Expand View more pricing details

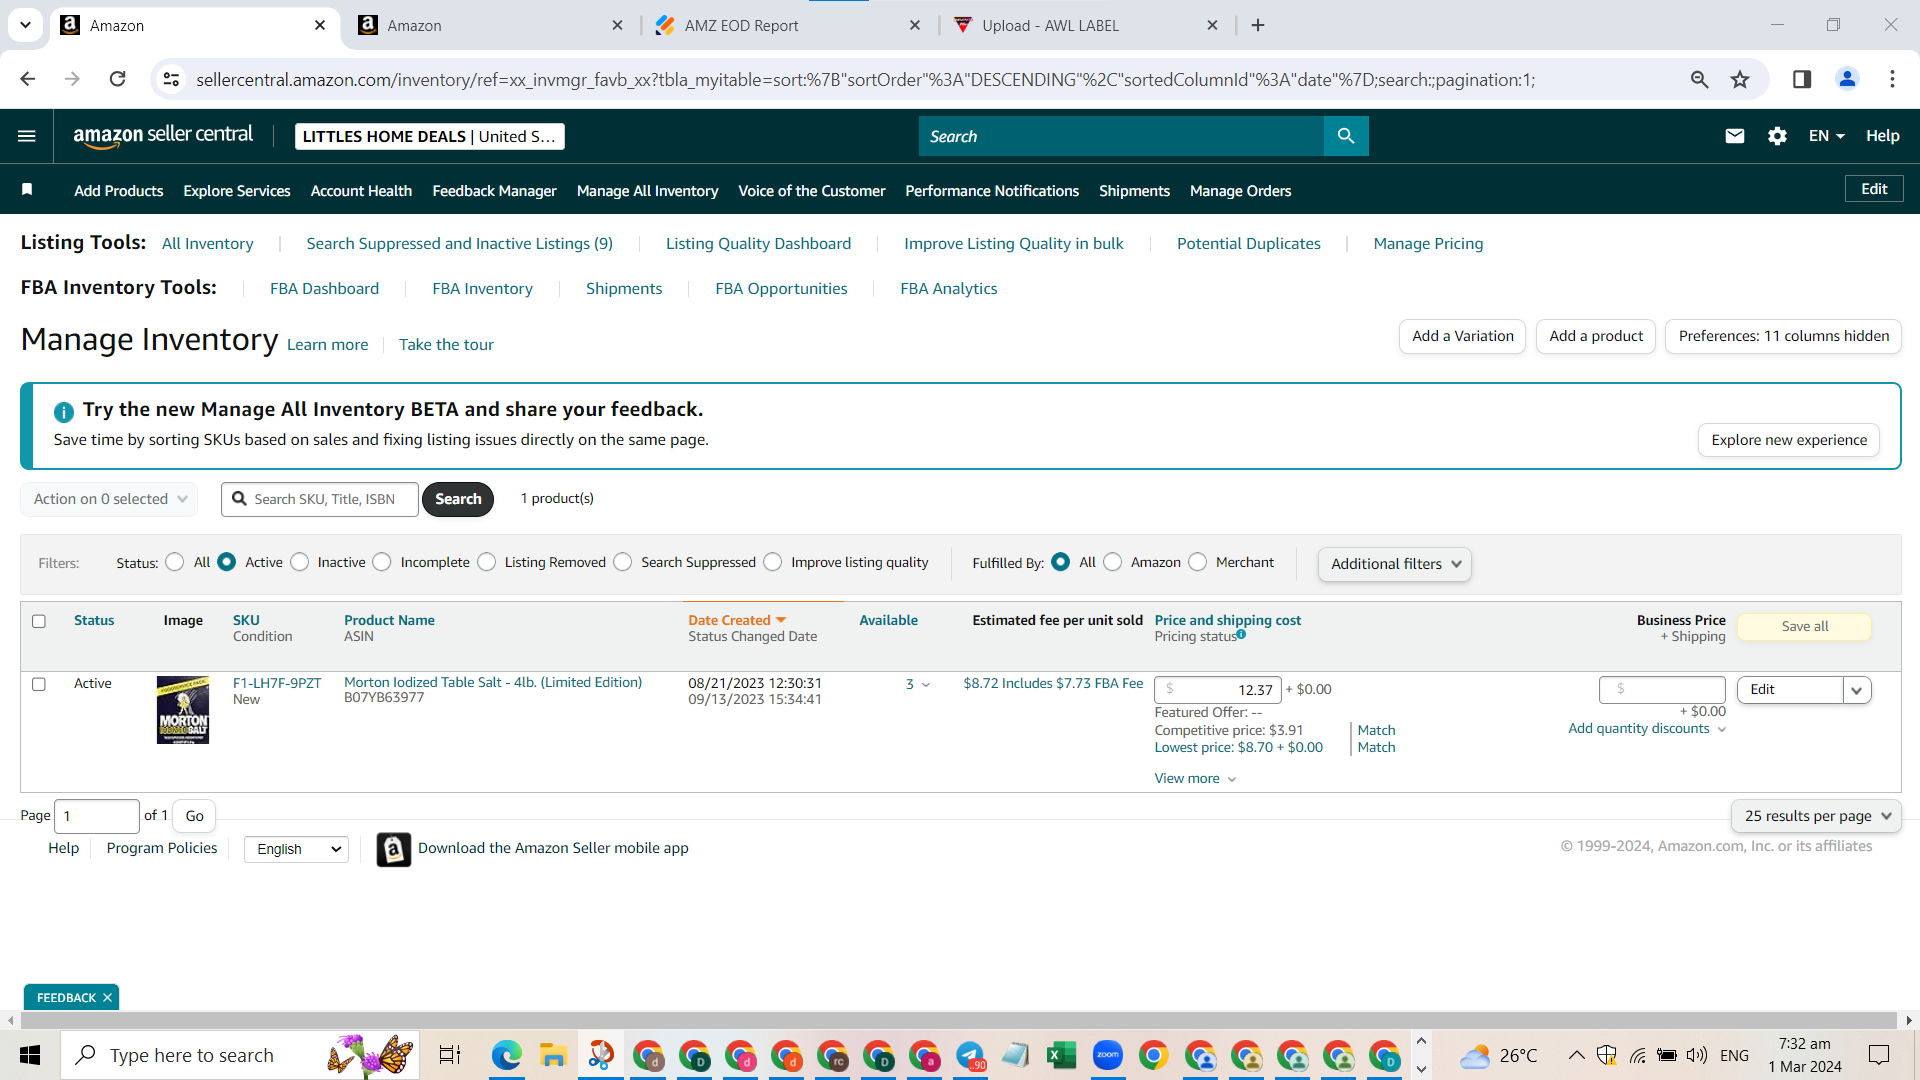[1195, 779]
